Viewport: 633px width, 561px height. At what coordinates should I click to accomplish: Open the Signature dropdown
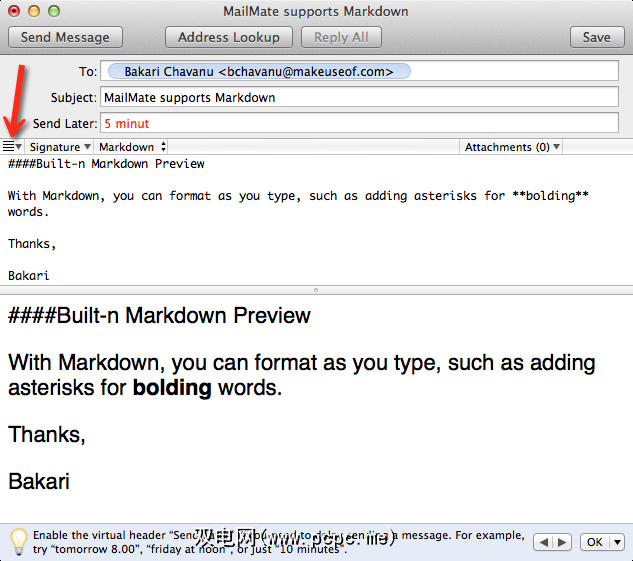coord(59,147)
